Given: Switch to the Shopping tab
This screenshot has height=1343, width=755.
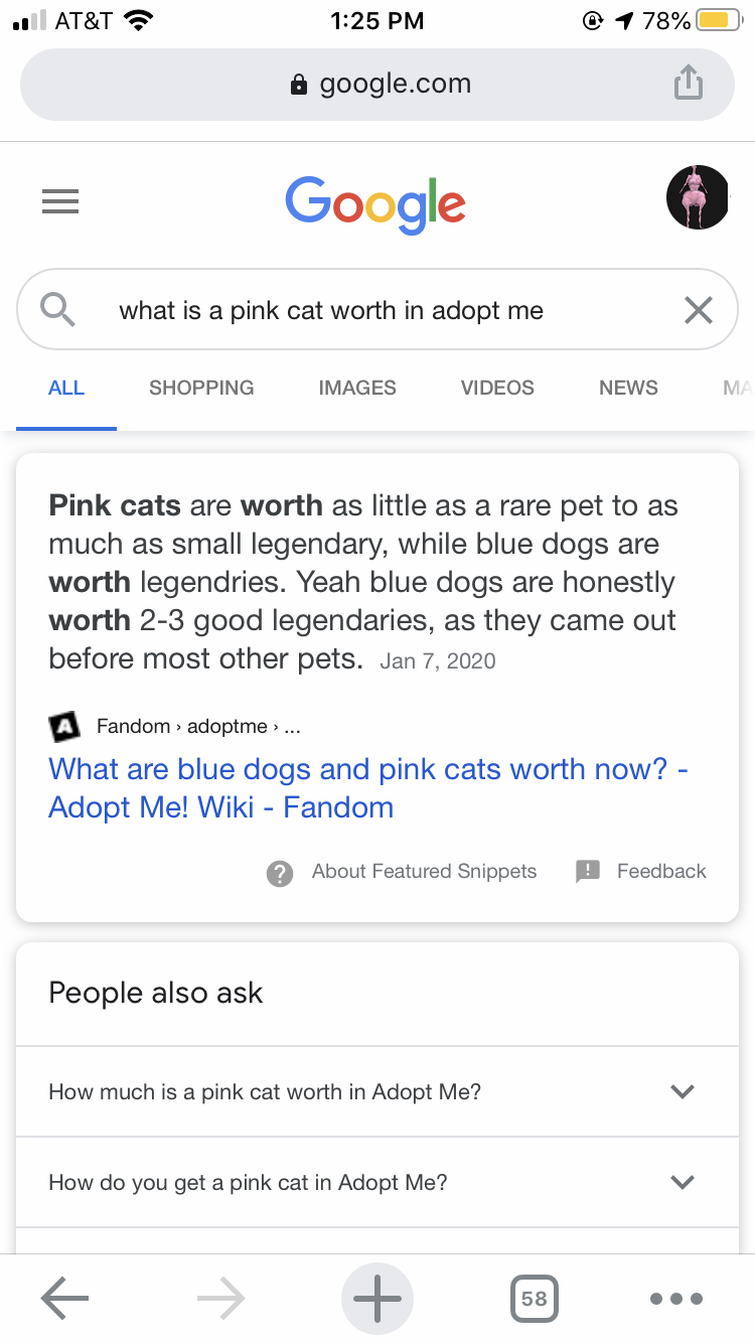Looking at the screenshot, I should click(x=201, y=388).
